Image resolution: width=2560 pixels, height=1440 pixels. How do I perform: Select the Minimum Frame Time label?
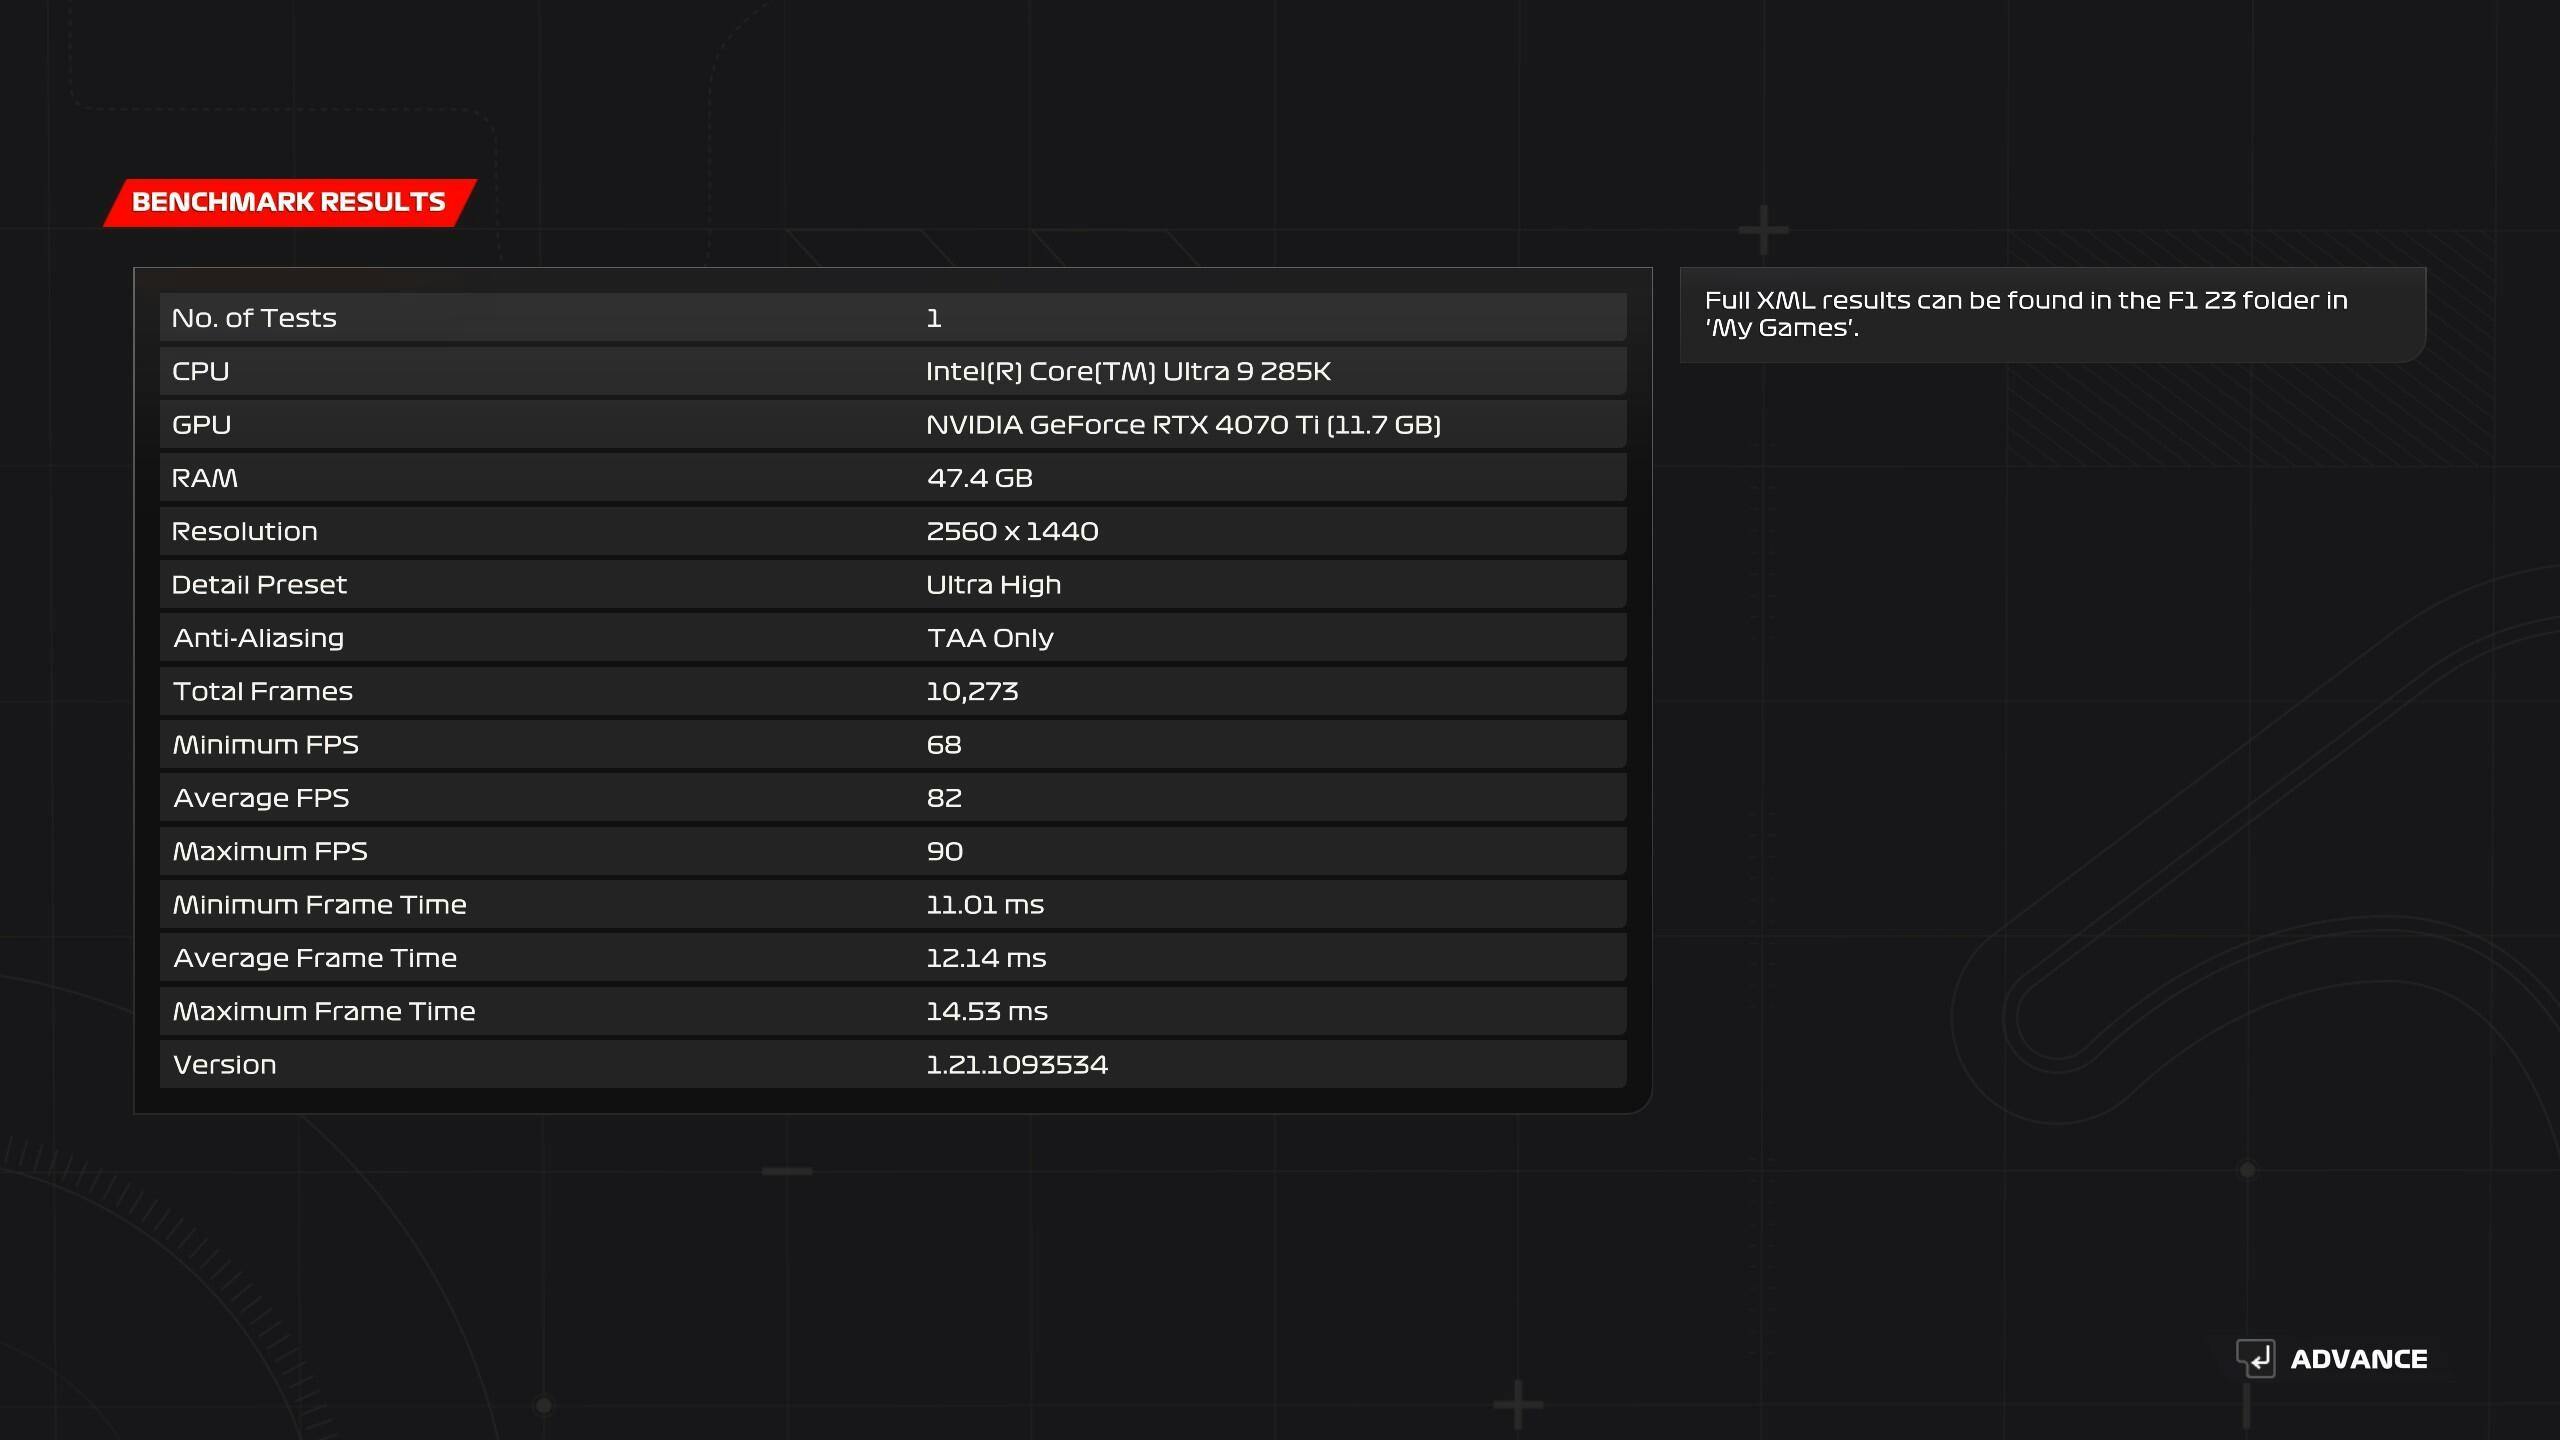pyautogui.click(x=320, y=905)
